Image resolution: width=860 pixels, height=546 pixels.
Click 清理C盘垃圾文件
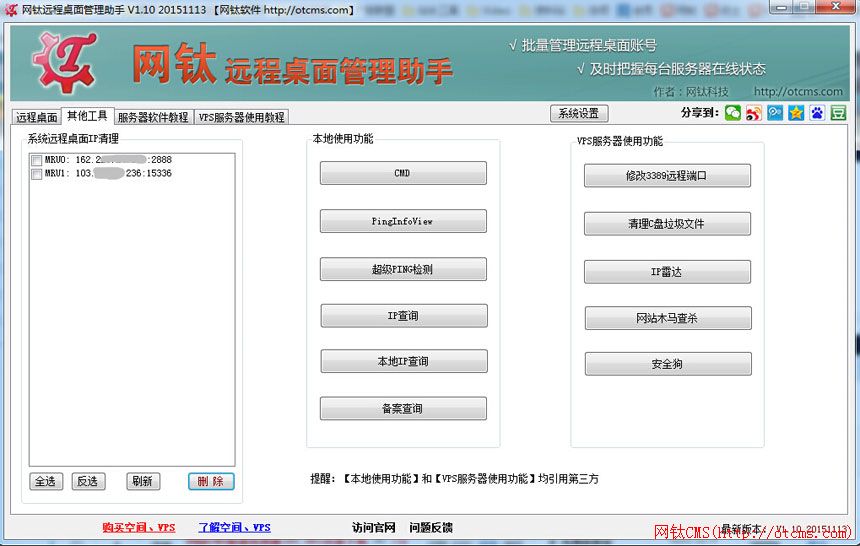667,224
